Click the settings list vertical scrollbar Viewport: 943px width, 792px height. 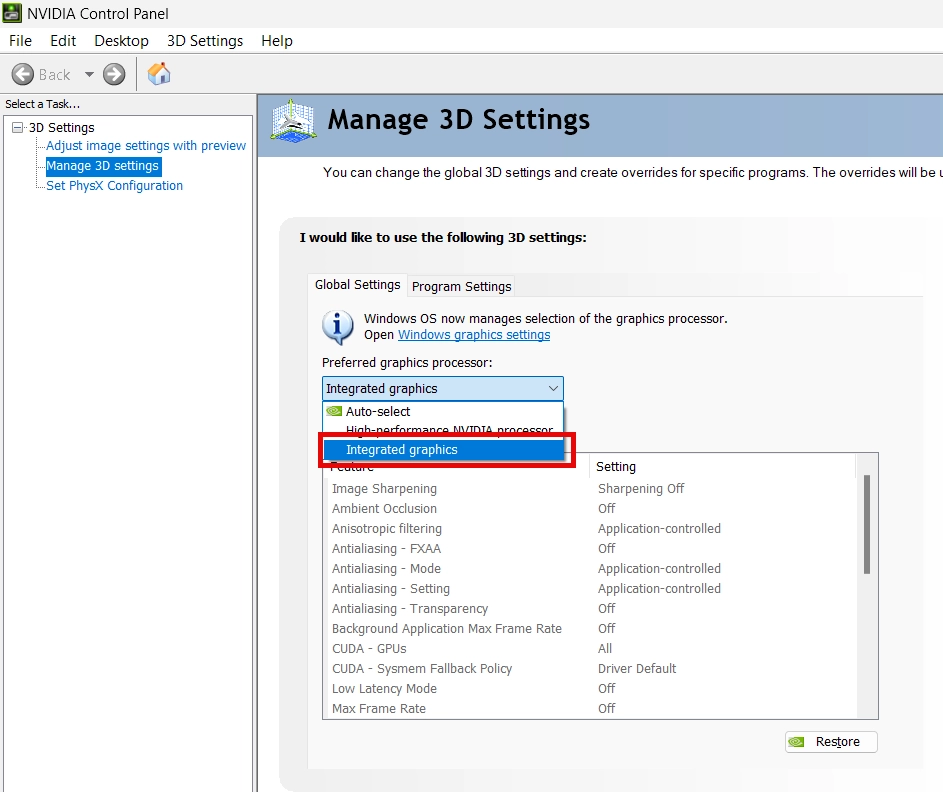[x=866, y=525]
